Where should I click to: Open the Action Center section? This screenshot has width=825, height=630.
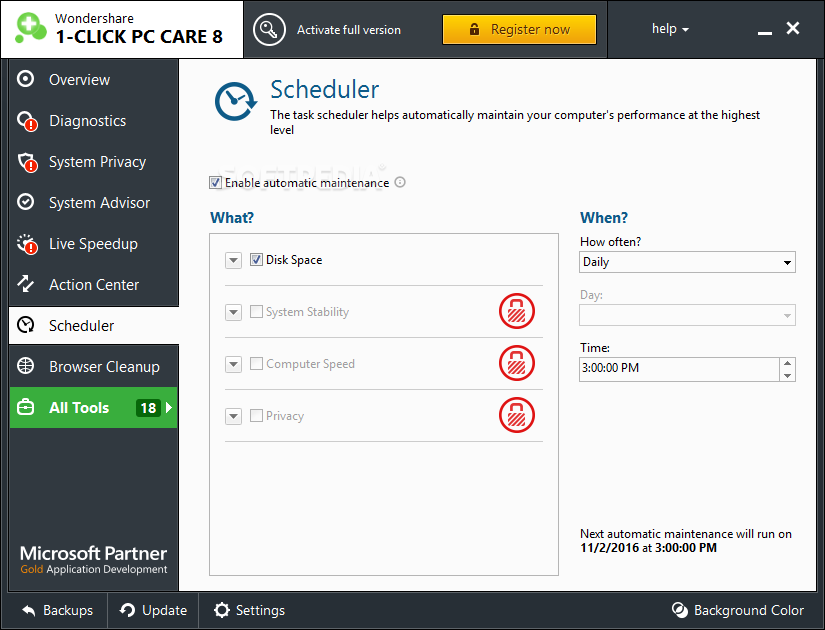[x=94, y=285]
